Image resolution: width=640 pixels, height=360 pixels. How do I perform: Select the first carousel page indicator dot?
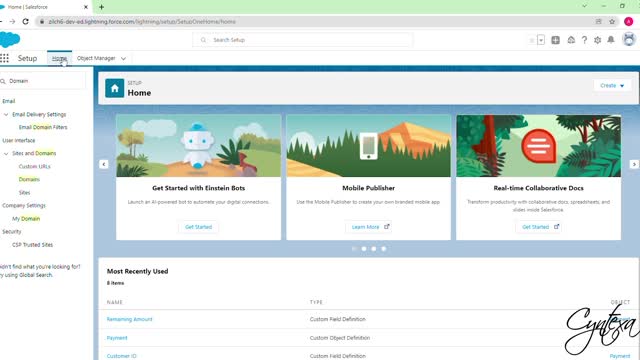click(354, 249)
